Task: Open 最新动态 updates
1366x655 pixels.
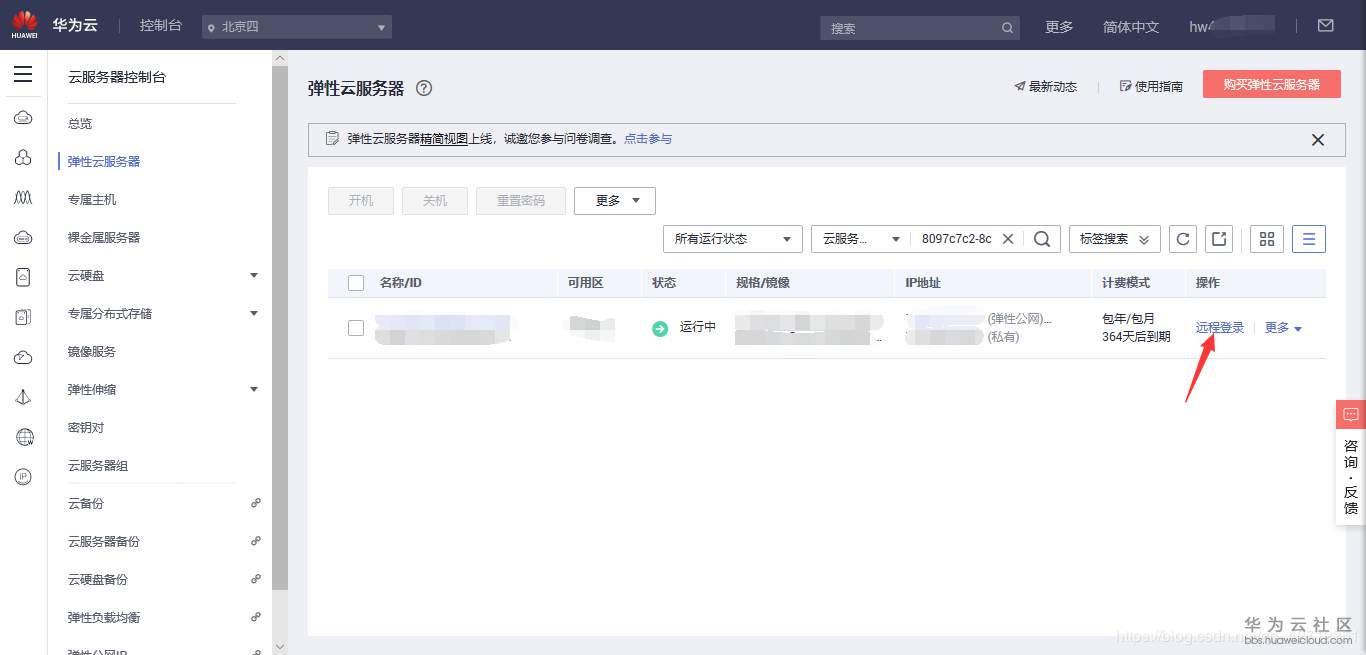Action: 1045,87
